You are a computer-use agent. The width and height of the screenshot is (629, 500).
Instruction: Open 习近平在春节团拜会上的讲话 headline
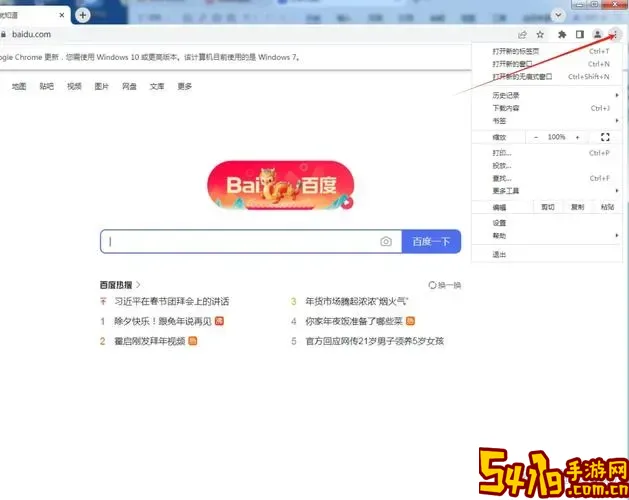(x=172, y=301)
